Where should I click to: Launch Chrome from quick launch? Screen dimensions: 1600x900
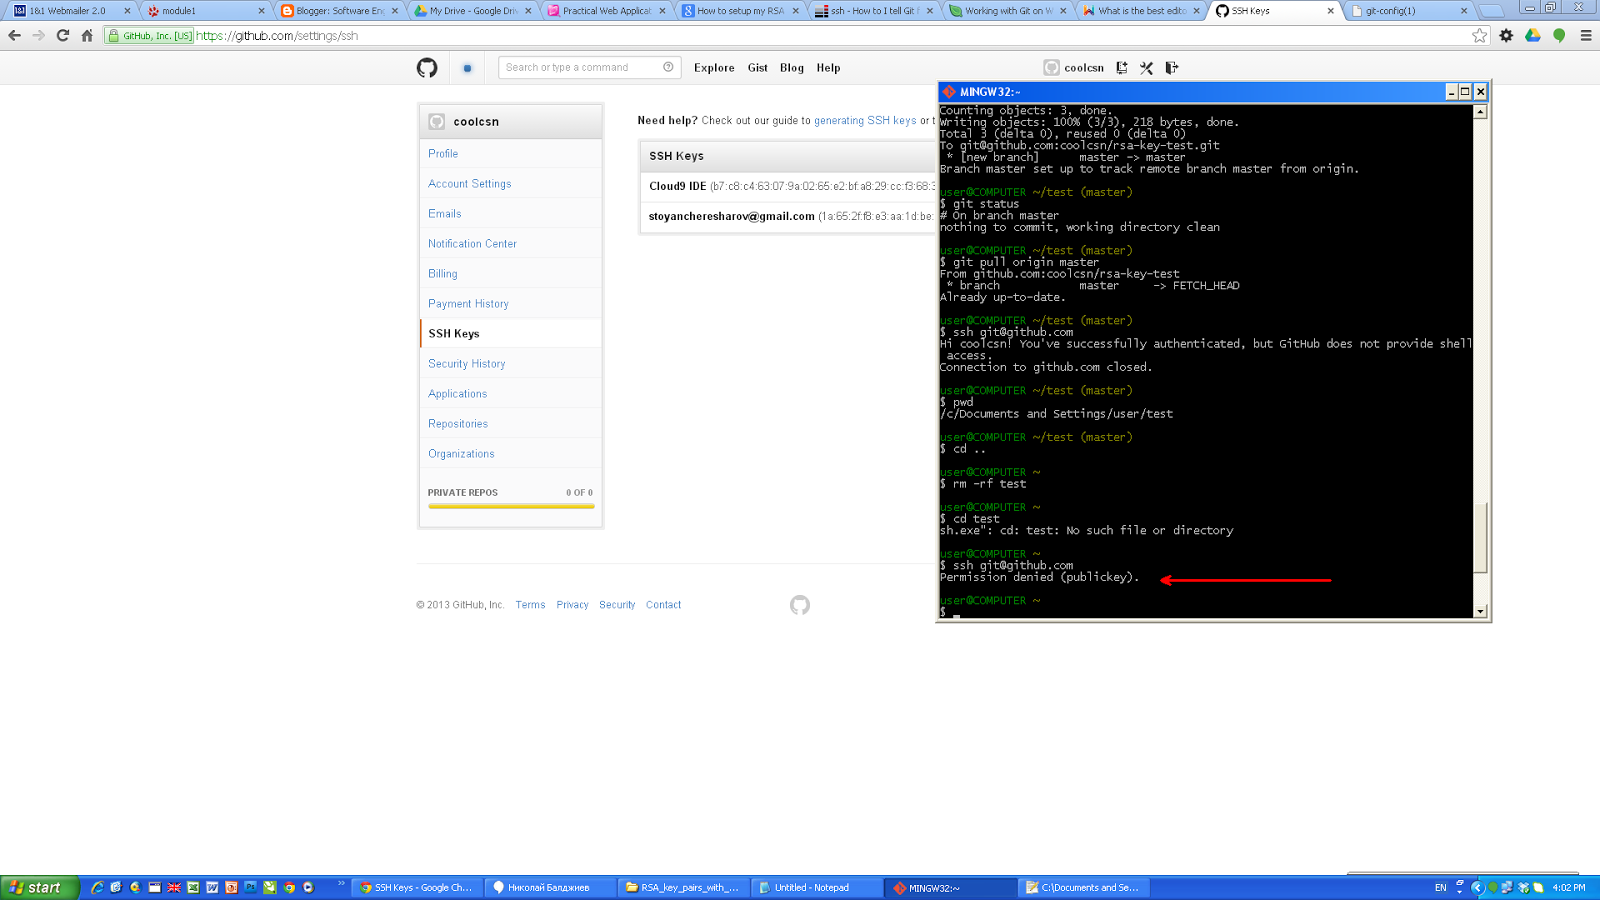click(289, 887)
